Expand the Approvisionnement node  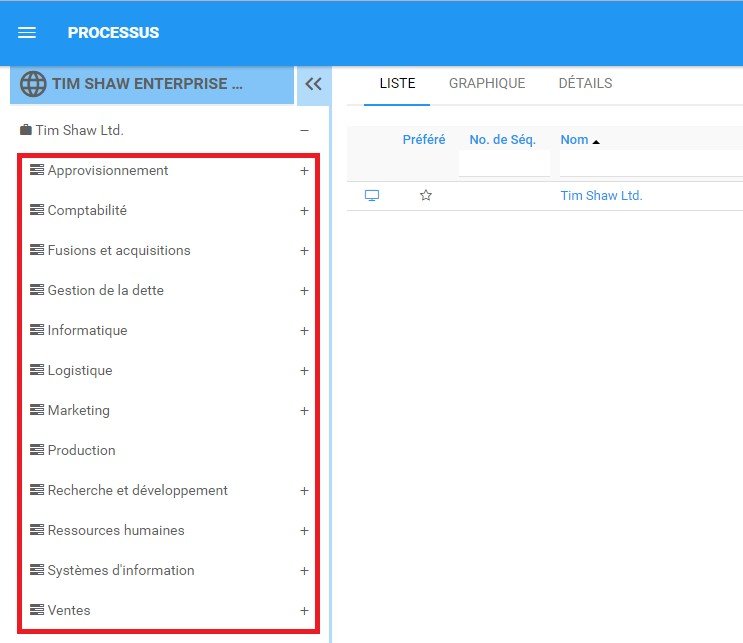pyautogui.click(x=304, y=171)
